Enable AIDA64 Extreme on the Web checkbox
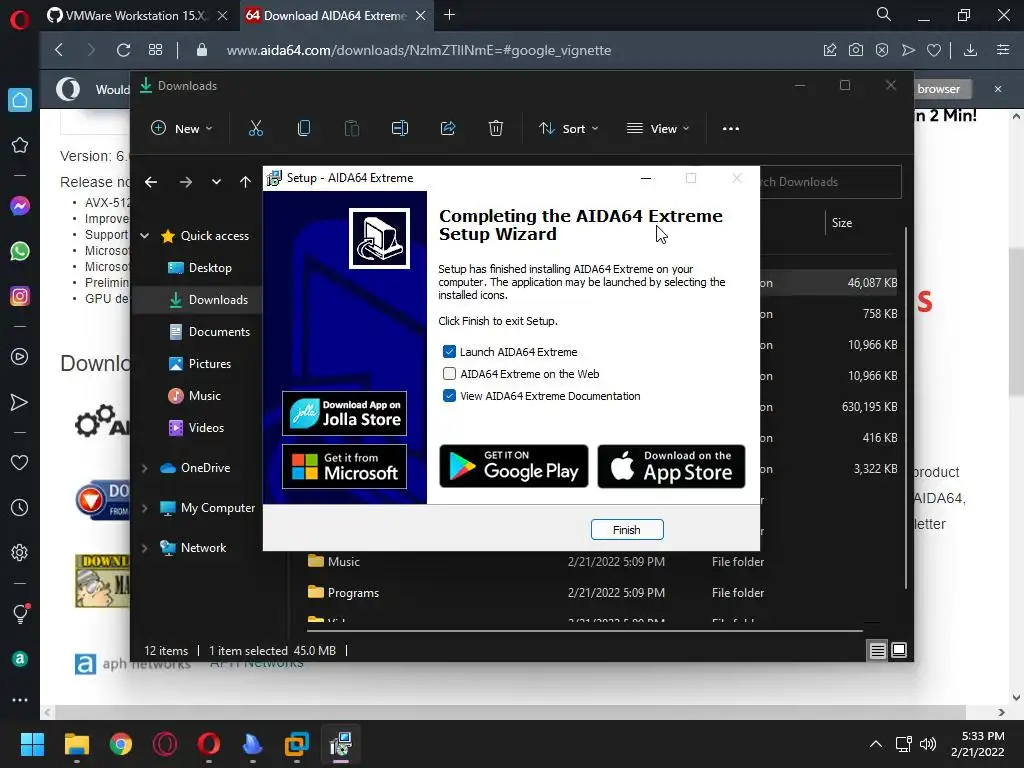This screenshot has width=1024, height=768. coord(449,374)
